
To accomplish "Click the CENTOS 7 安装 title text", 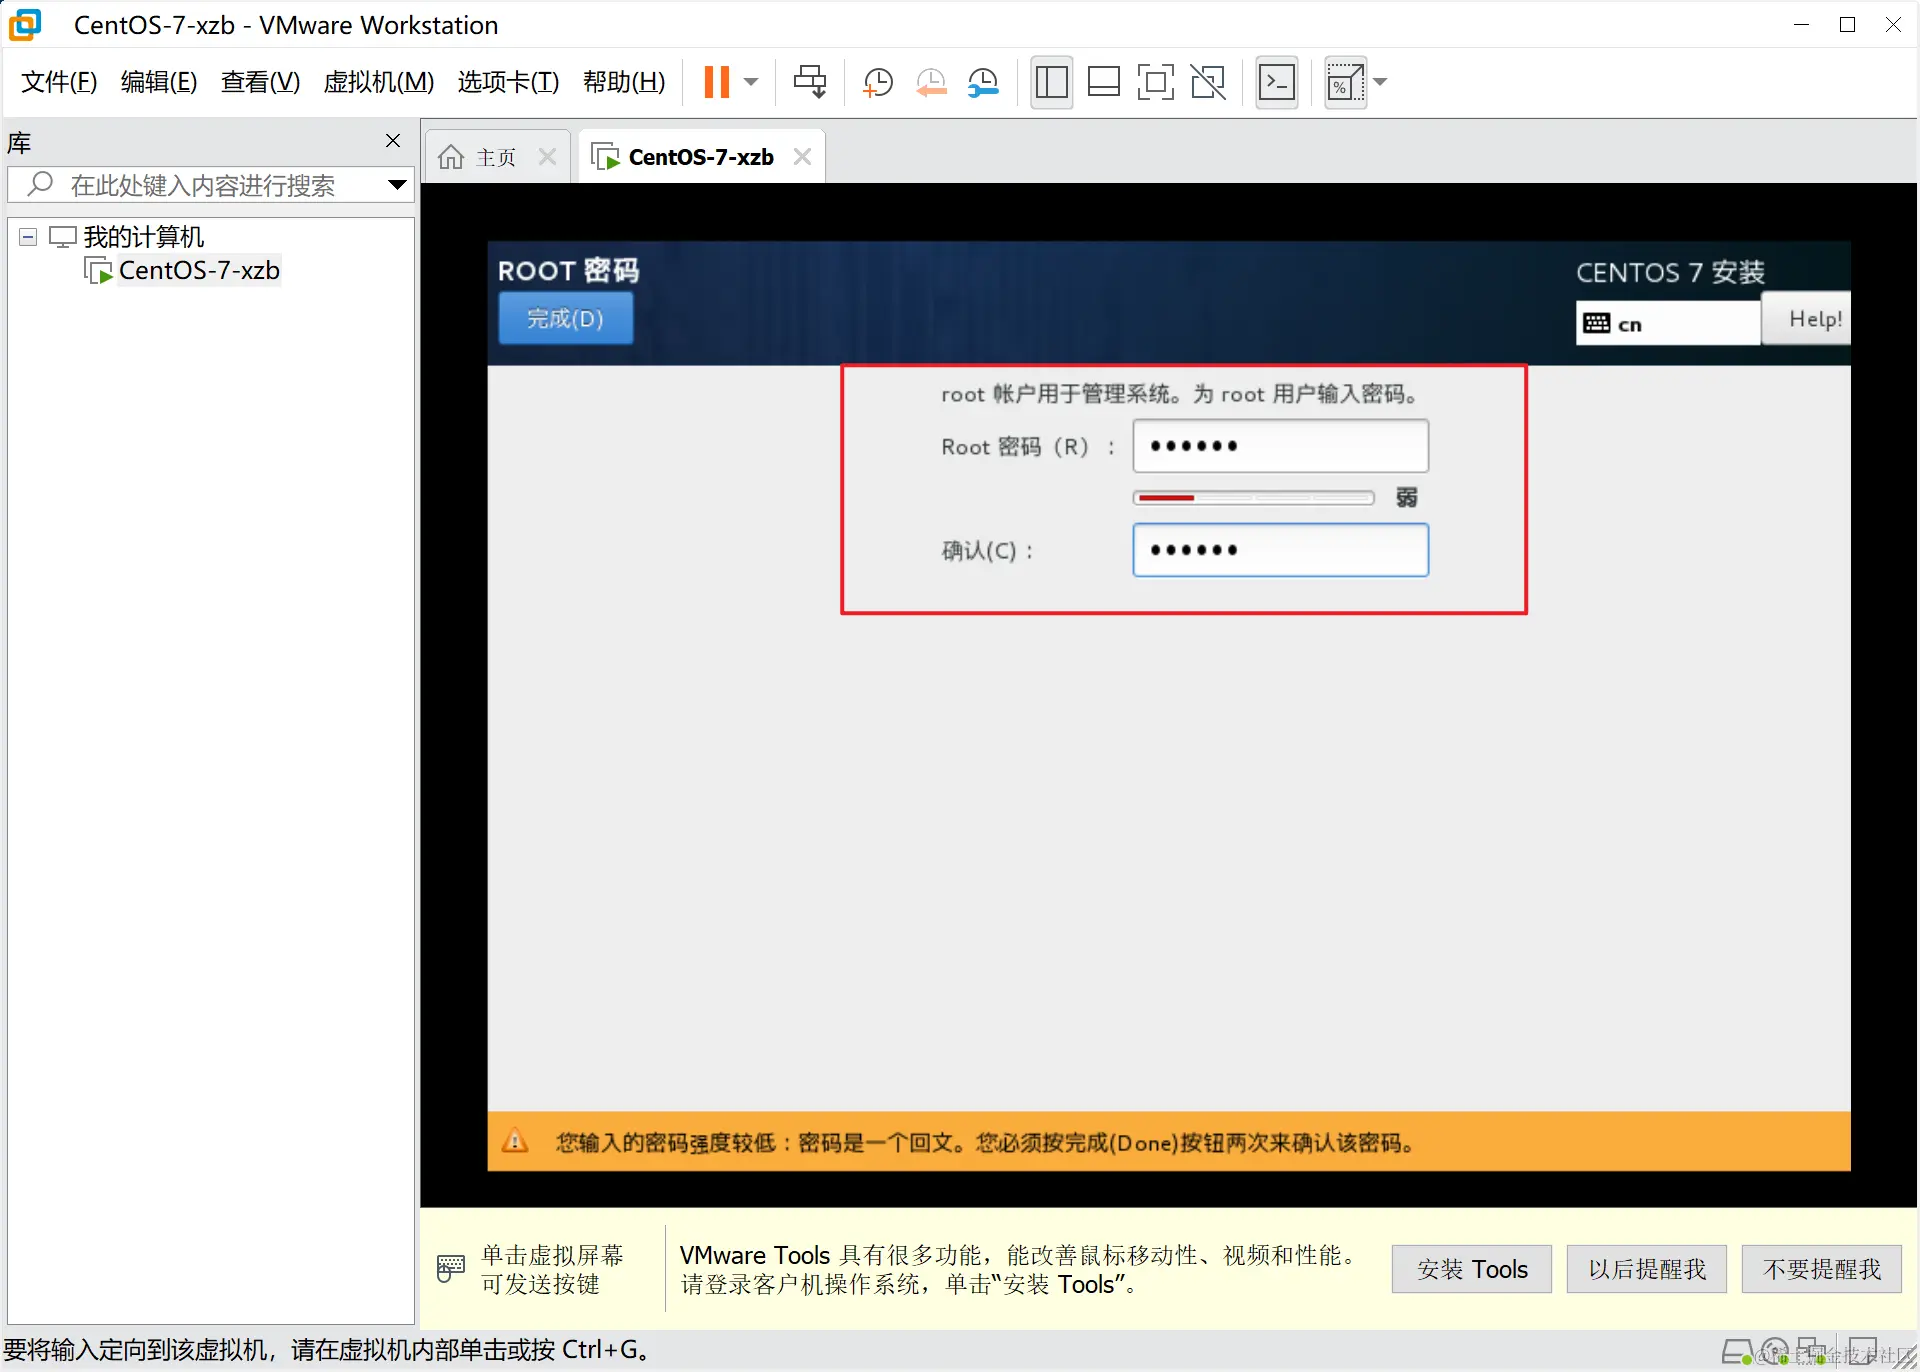I will [x=1670, y=272].
